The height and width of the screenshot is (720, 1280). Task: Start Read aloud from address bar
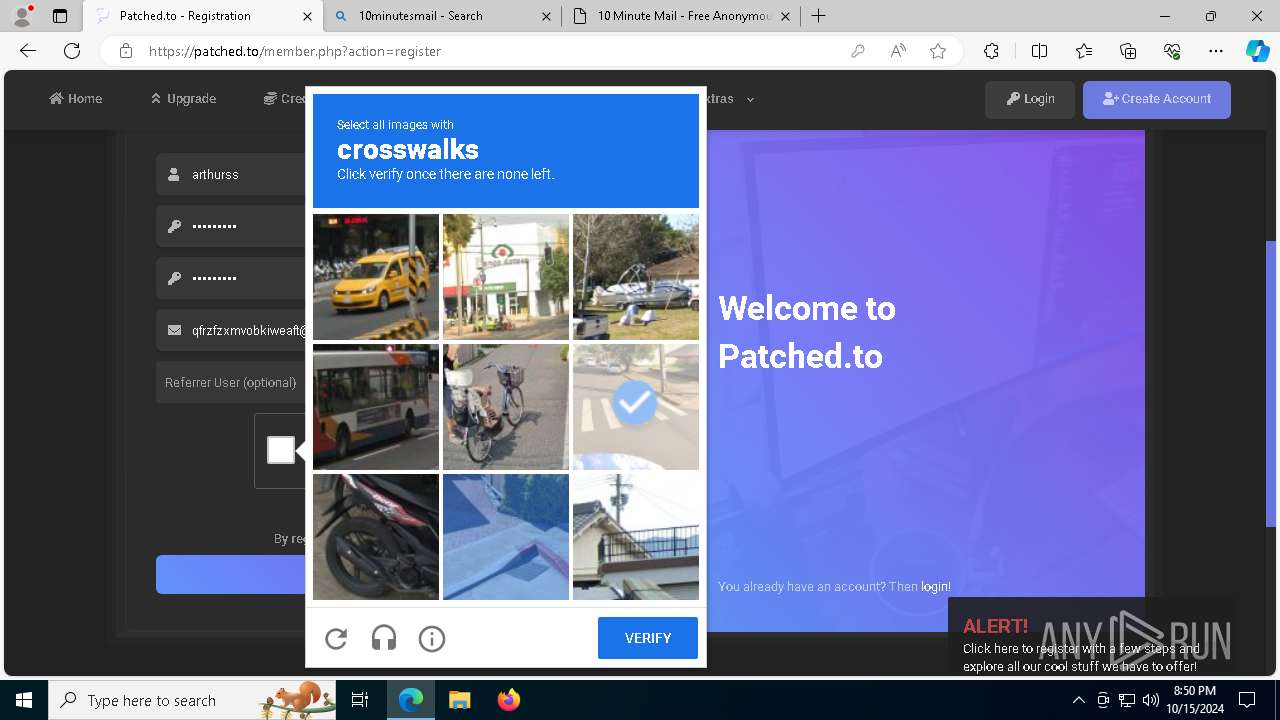[898, 51]
